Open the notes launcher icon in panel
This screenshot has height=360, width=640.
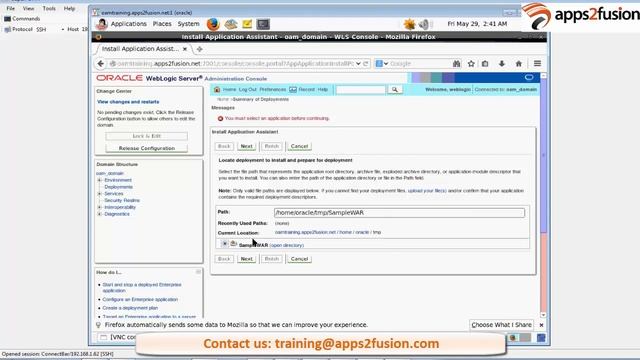point(247,24)
